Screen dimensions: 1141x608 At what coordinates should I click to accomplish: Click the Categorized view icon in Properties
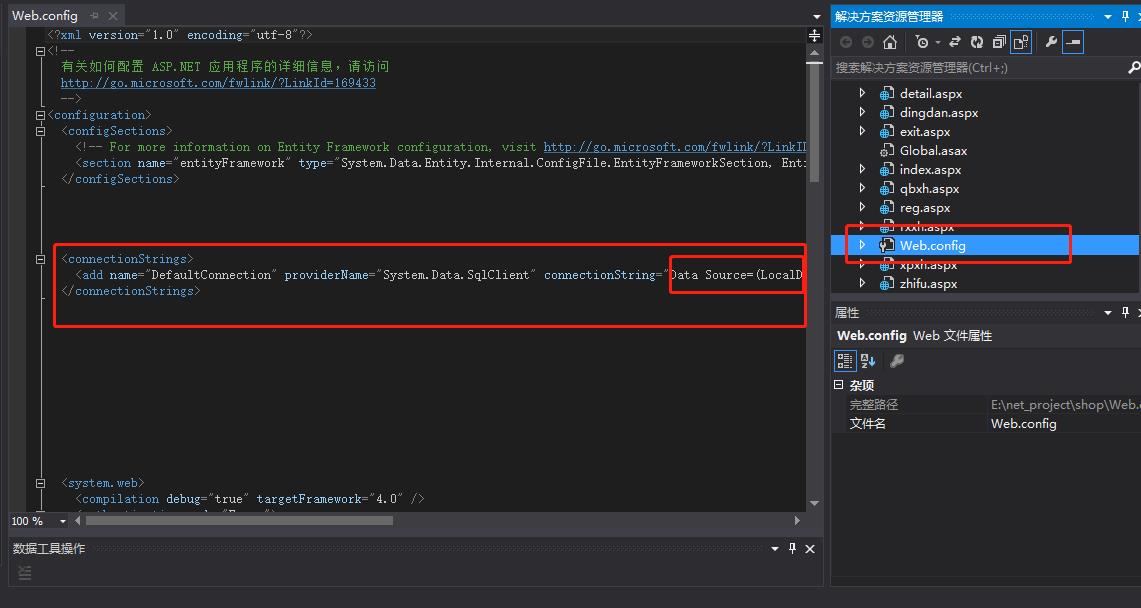845,361
